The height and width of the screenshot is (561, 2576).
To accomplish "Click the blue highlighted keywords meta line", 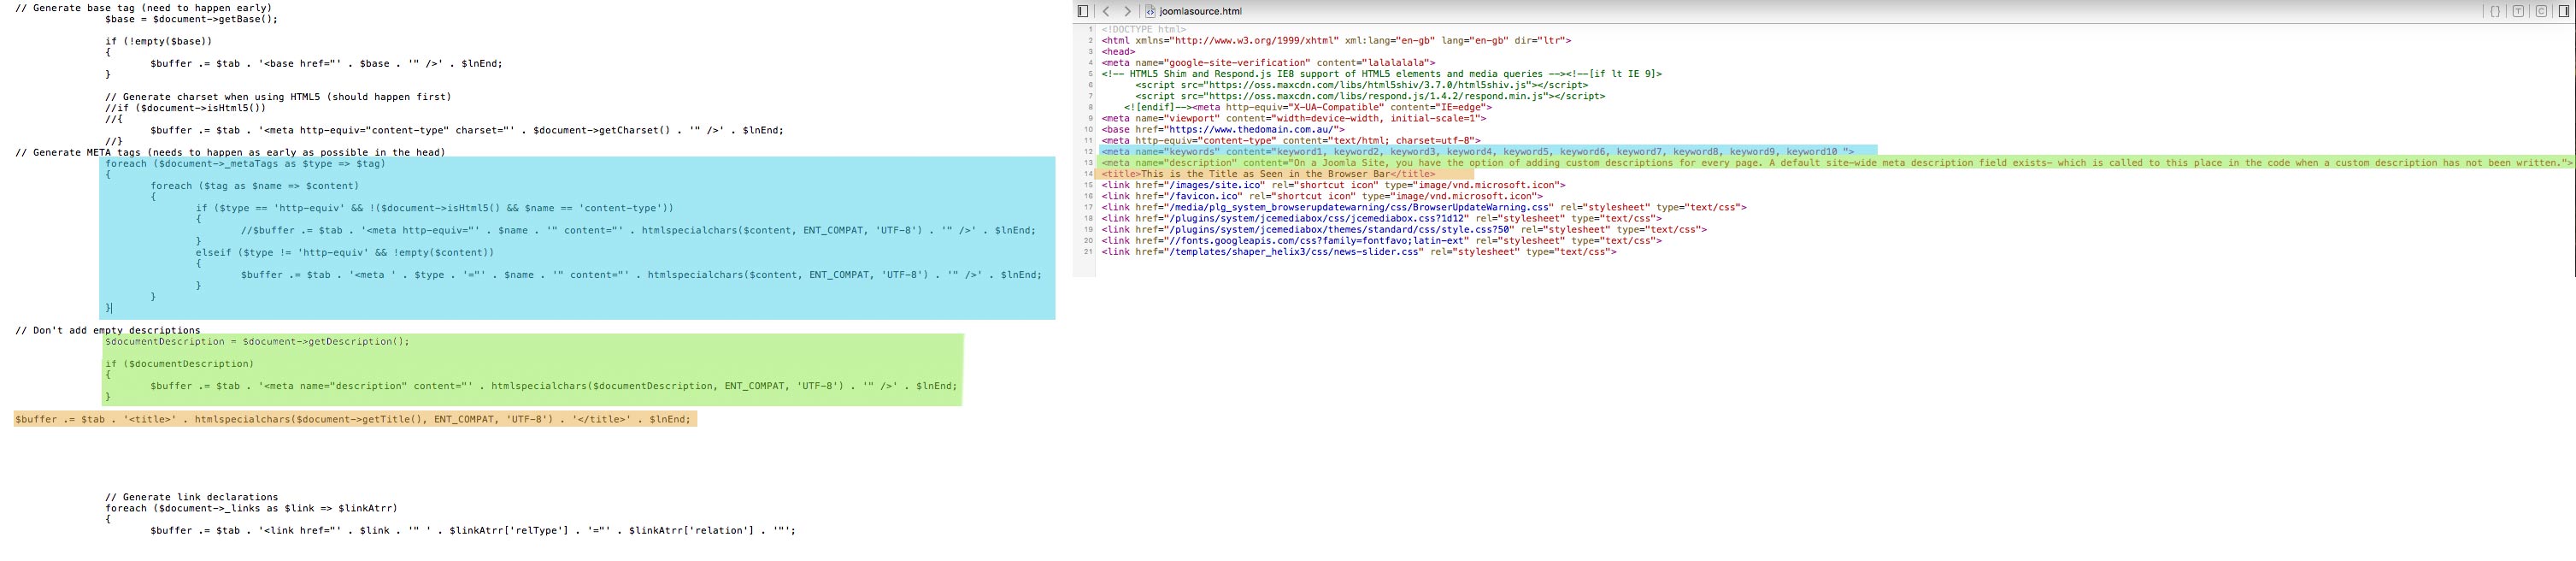I will [1478, 151].
